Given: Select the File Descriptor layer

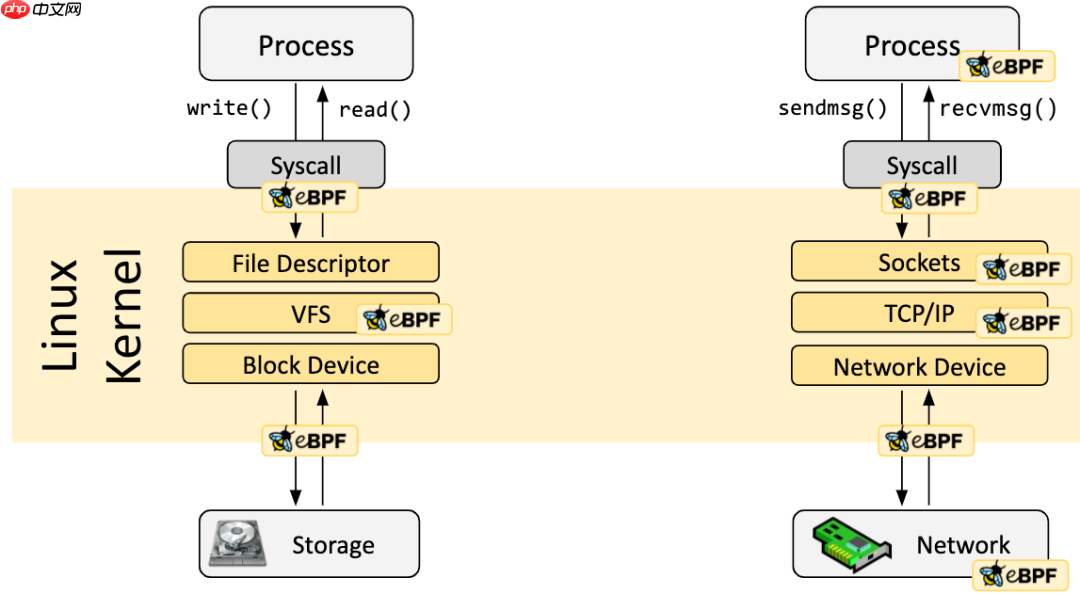Looking at the screenshot, I should tap(310, 263).
